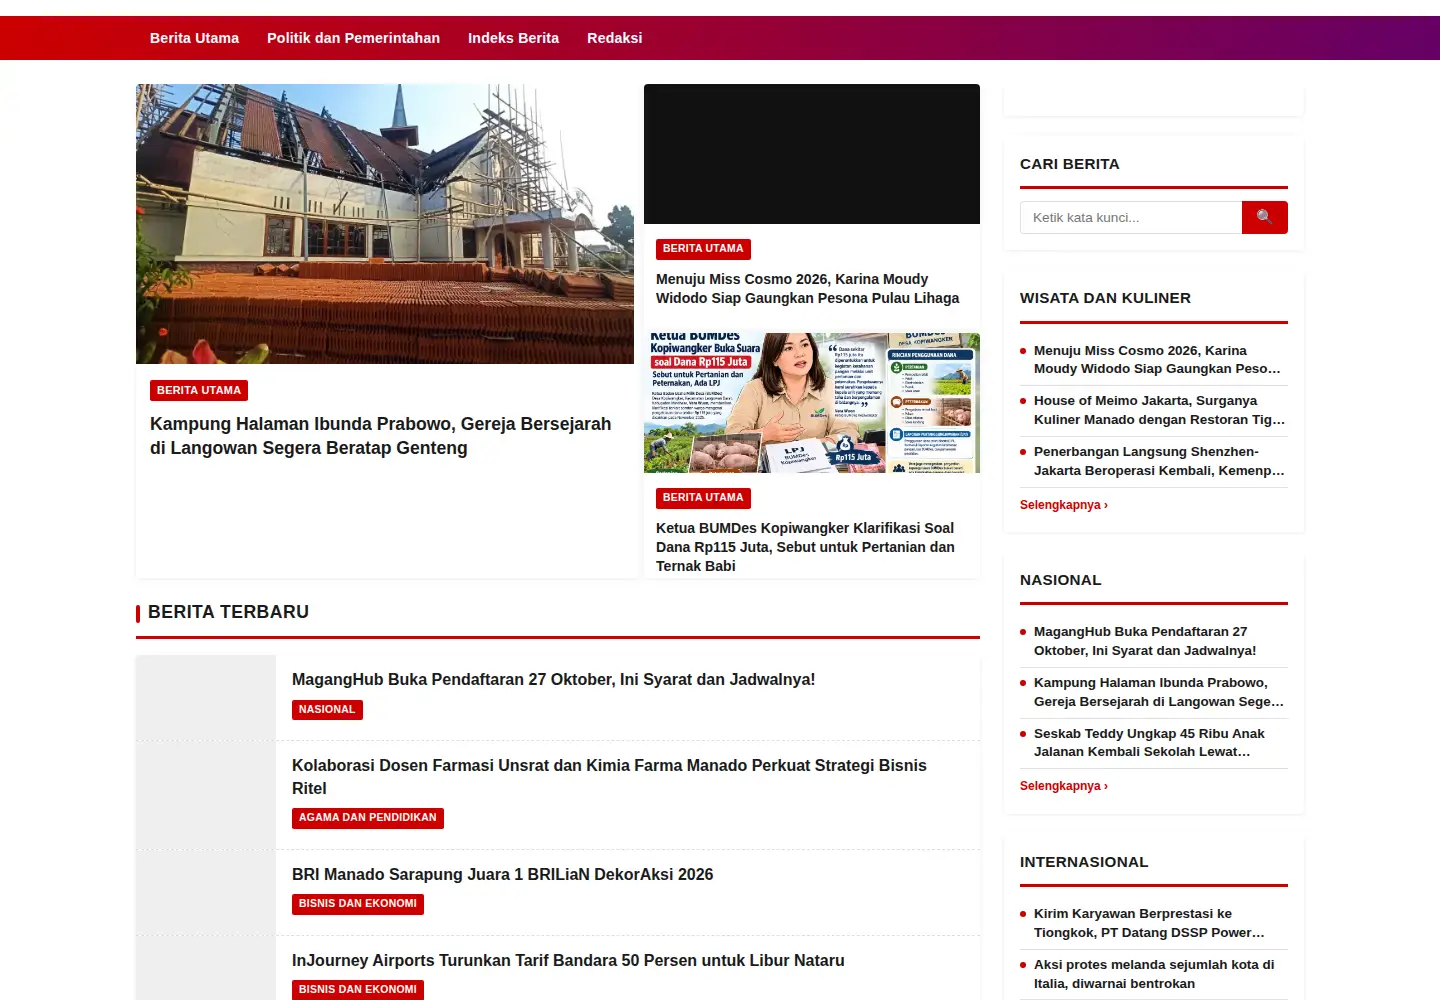Open Politik dan Pemerintahan menu item
1440x1000 pixels.
[353, 38]
